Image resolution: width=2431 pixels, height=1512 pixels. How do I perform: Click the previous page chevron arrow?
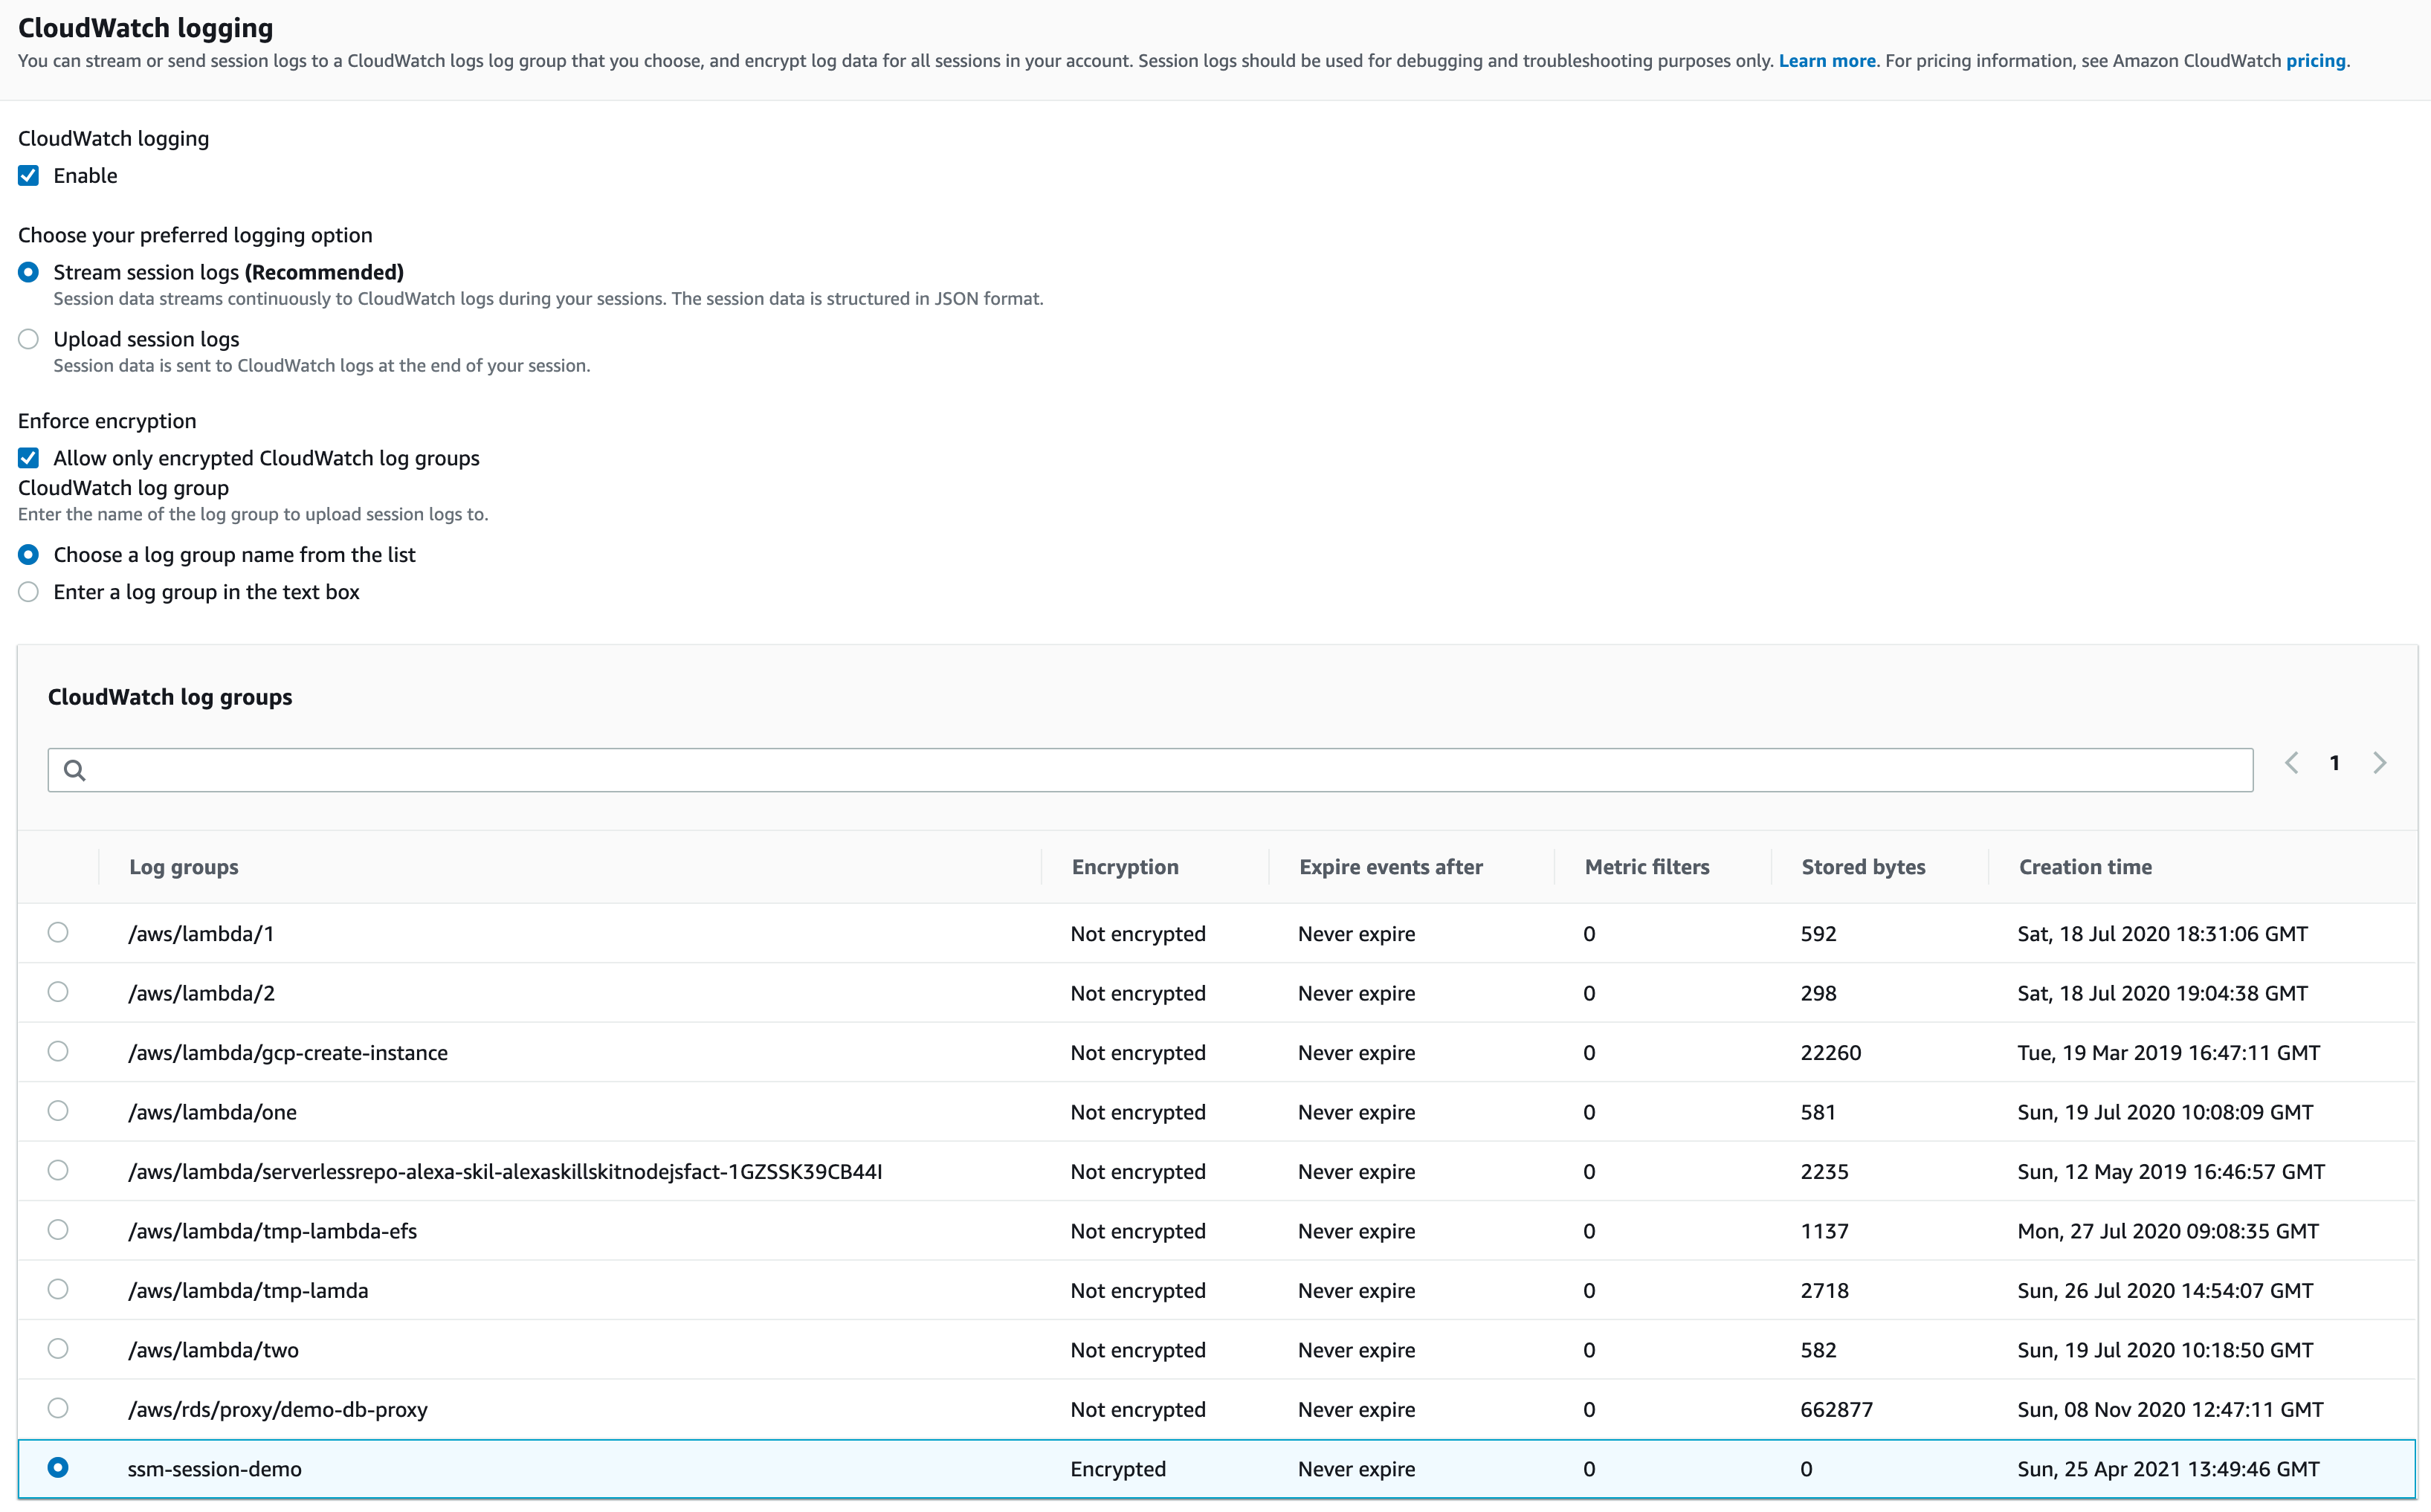pyautogui.click(x=2291, y=762)
